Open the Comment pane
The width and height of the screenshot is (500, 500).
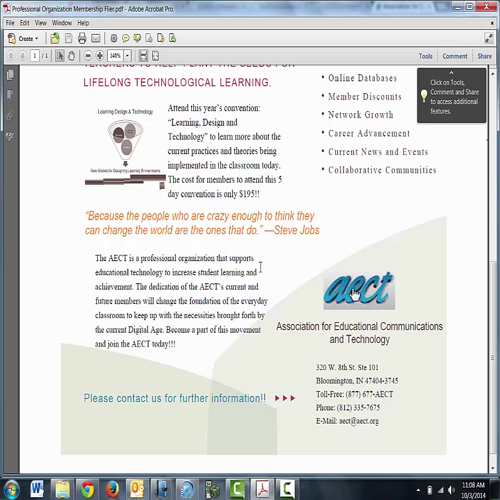[455, 56]
